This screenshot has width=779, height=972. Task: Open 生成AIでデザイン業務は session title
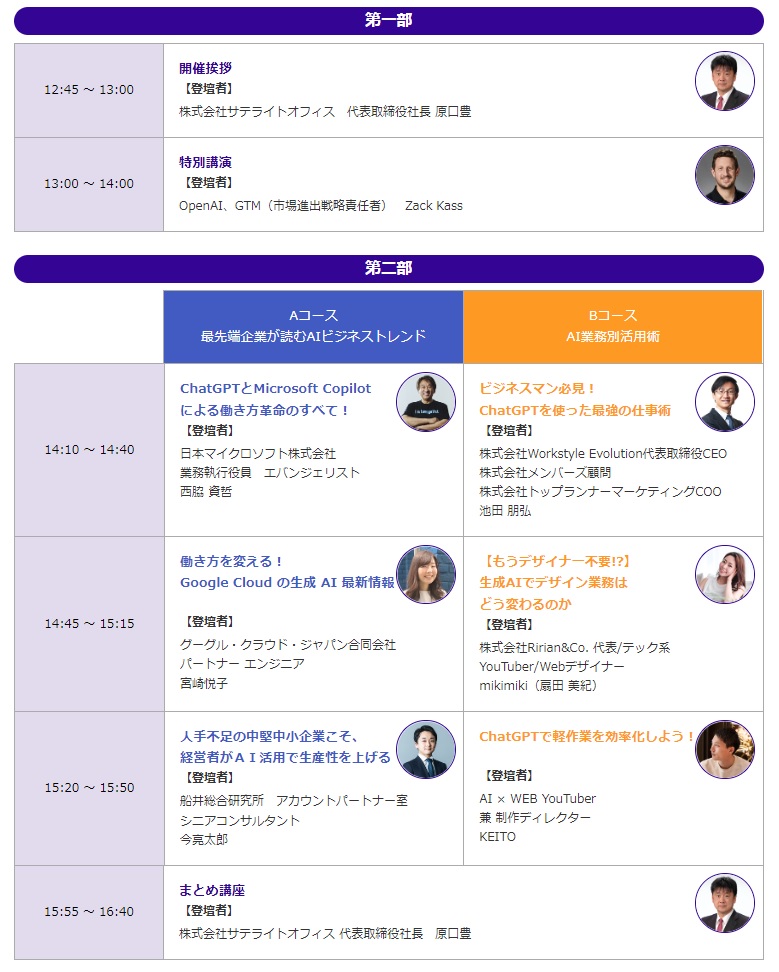[x=553, y=583]
